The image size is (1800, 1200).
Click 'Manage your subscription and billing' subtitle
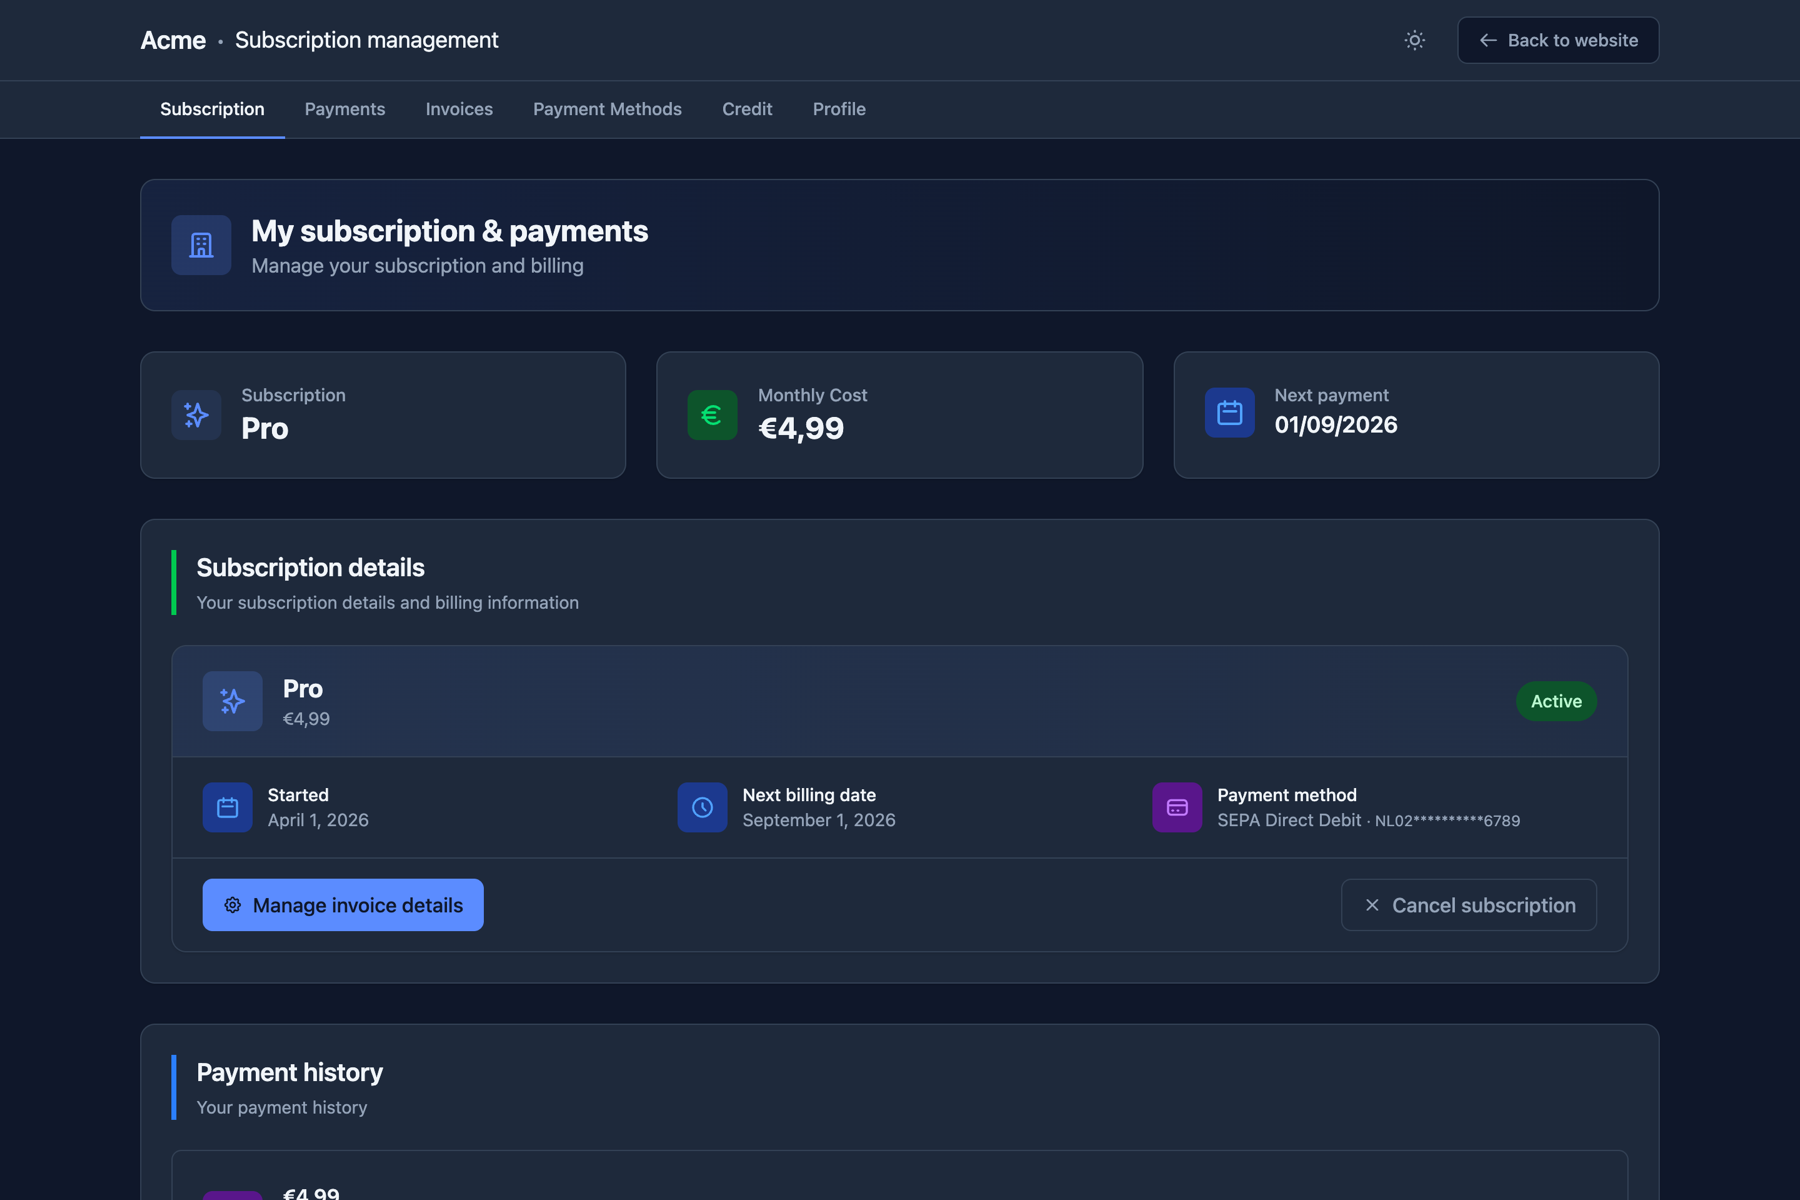[x=417, y=266]
